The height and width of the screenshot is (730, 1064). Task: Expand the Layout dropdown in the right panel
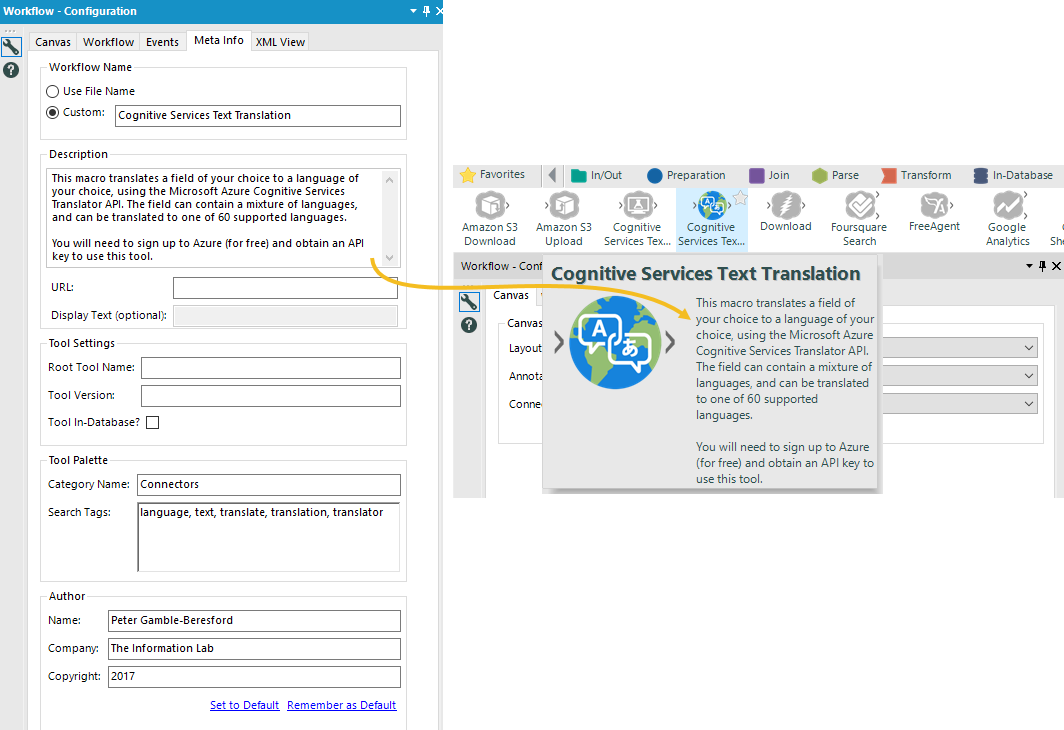click(1029, 348)
